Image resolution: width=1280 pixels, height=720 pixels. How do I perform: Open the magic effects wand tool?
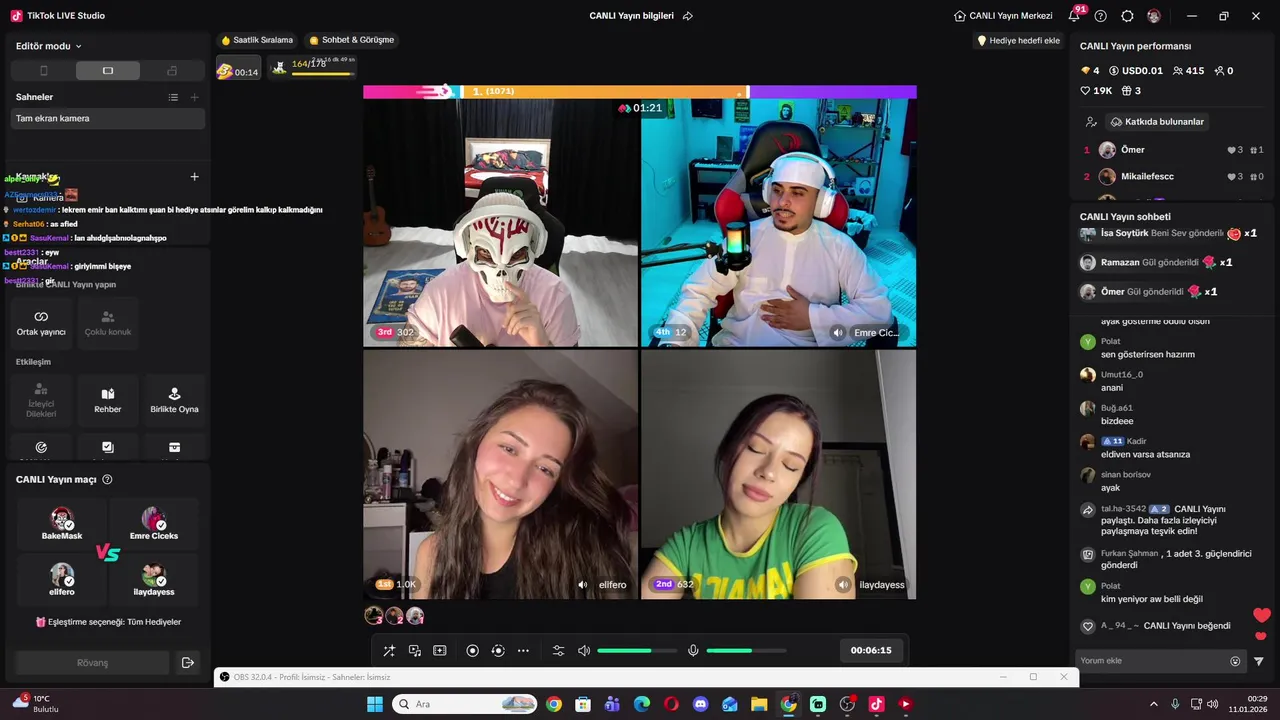point(389,651)
